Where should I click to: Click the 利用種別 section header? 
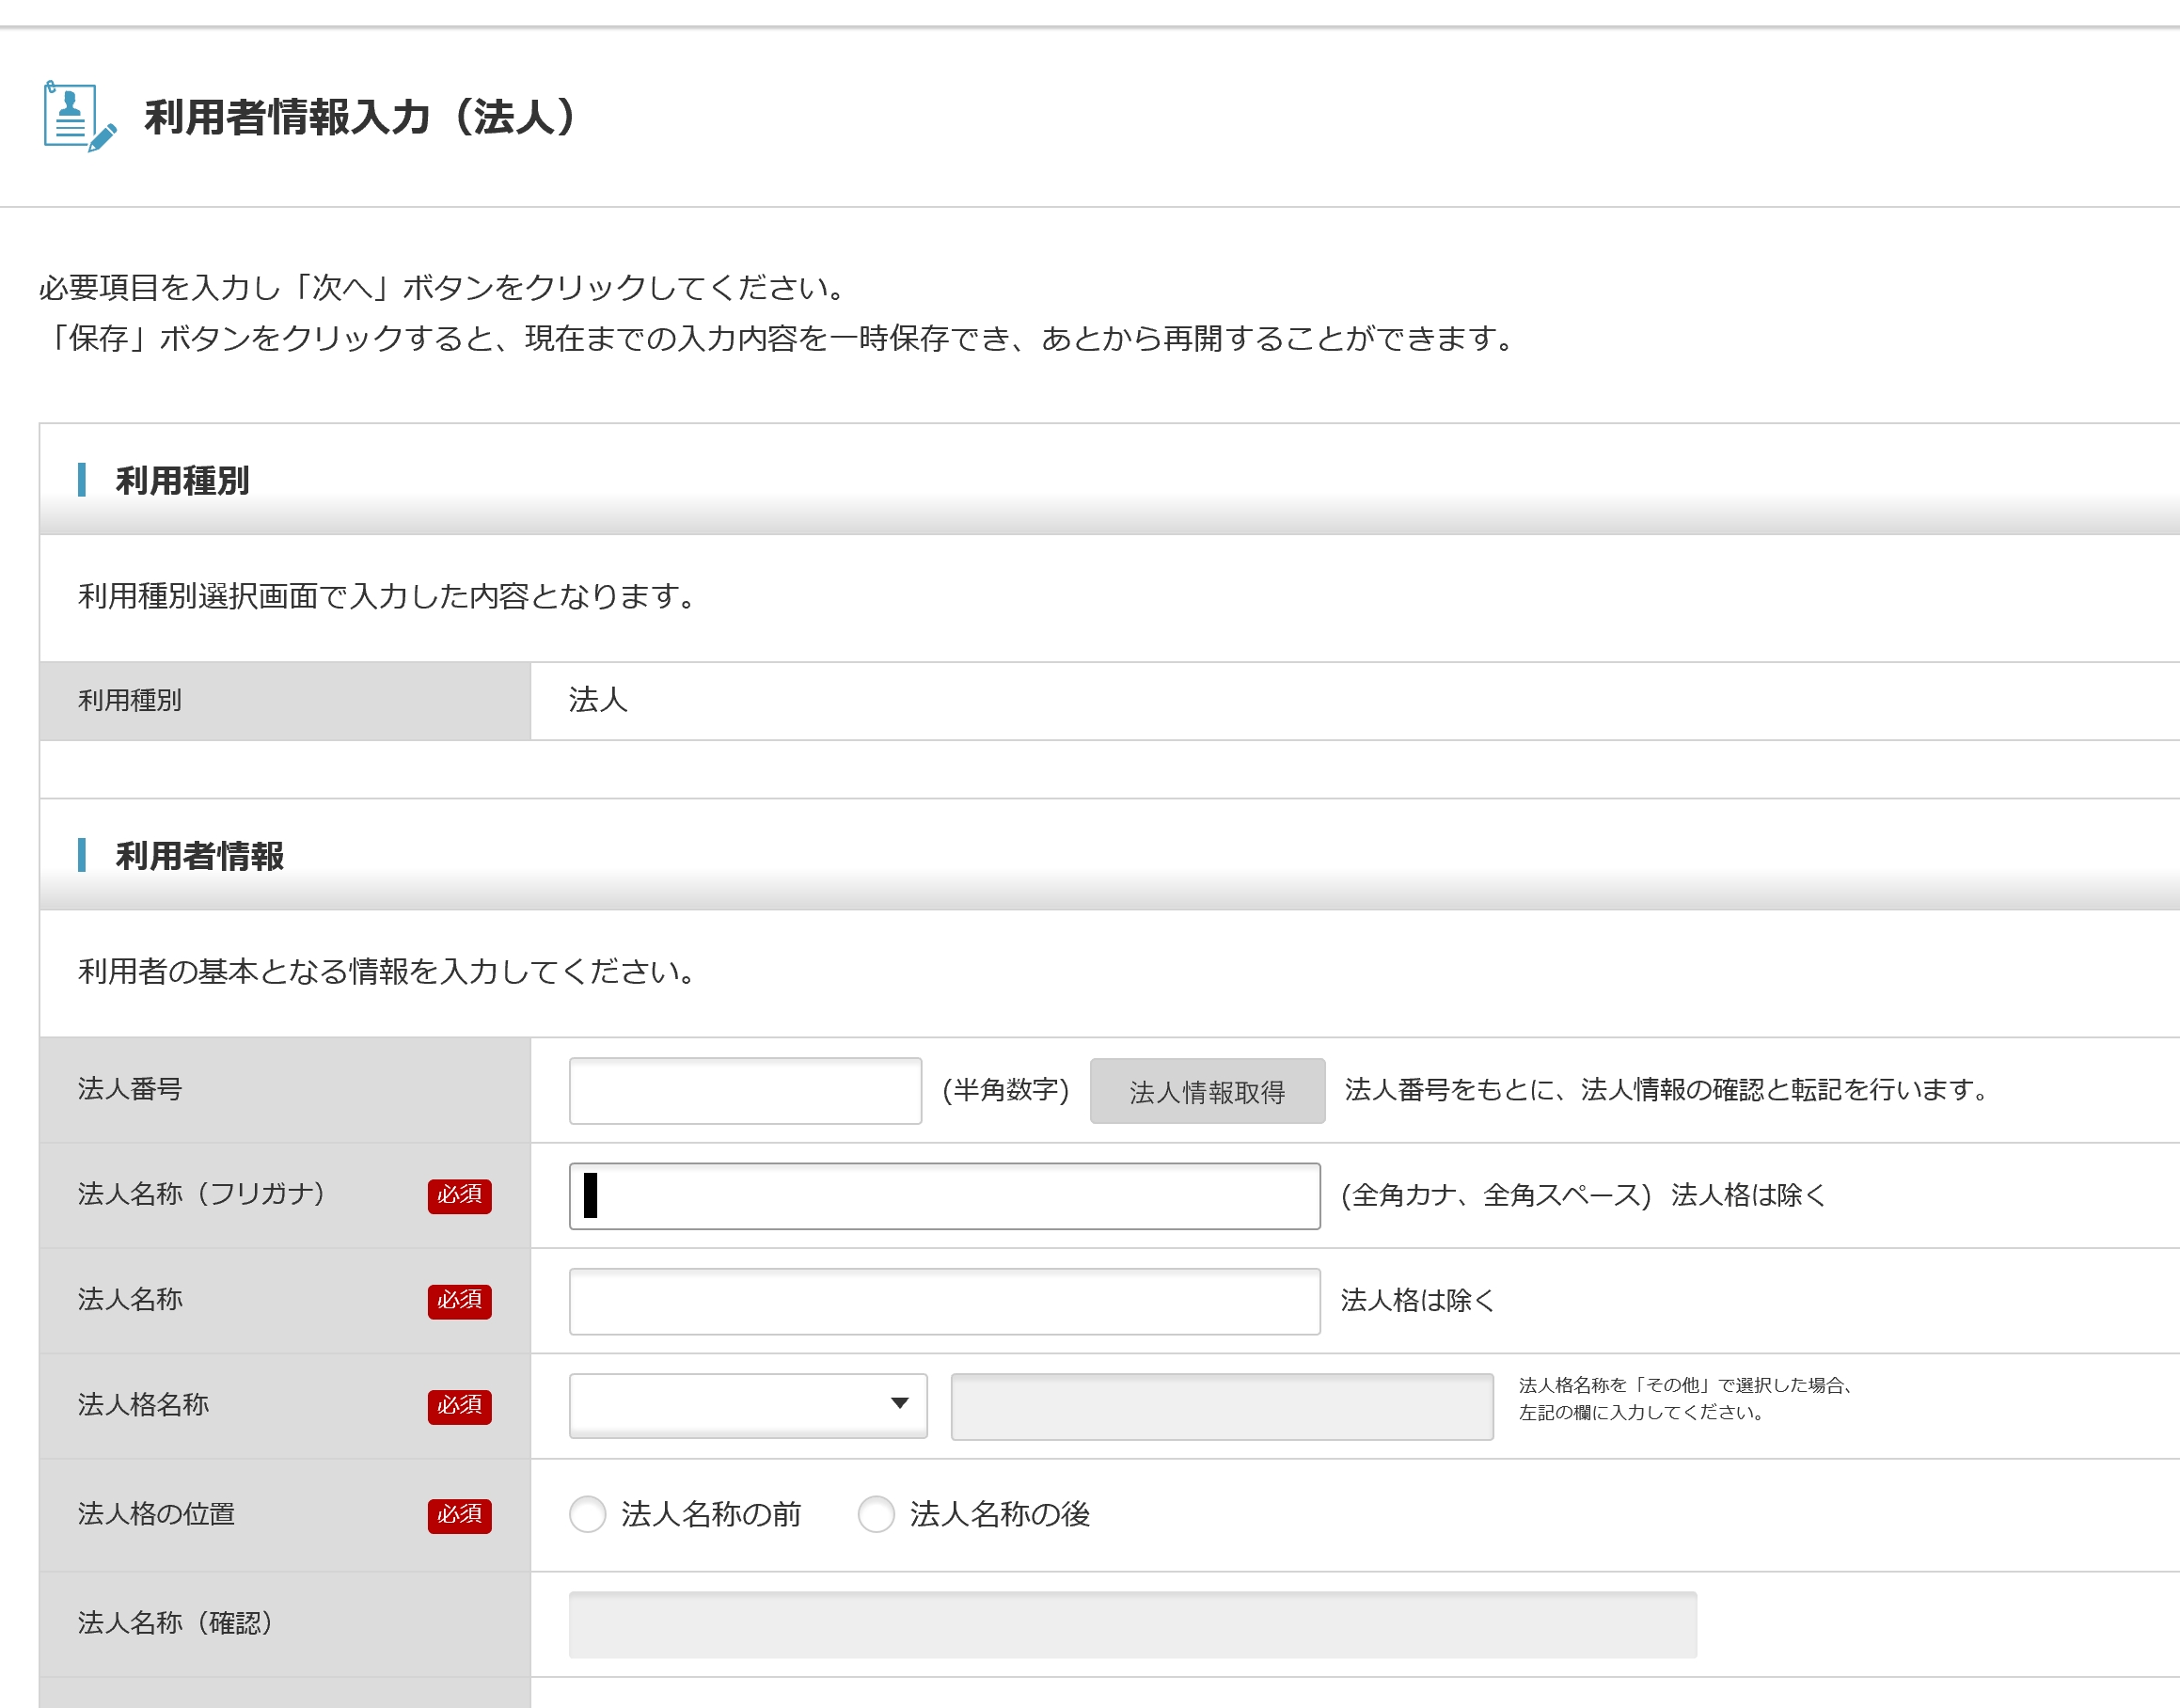point(182,480)
